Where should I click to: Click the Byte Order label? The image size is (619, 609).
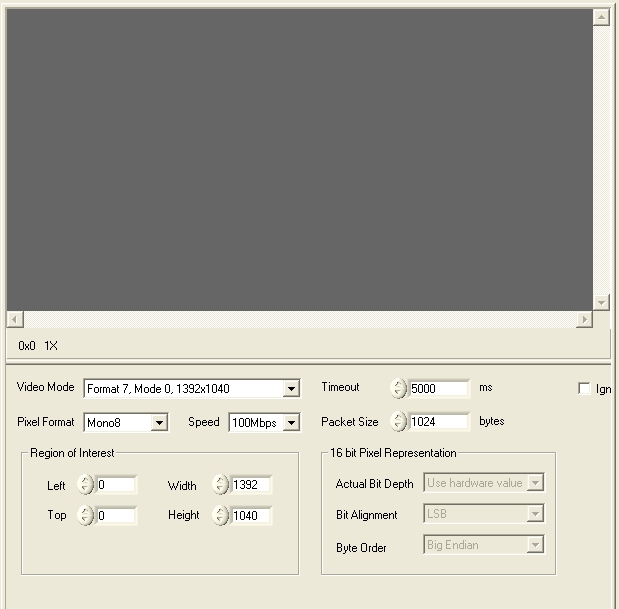click(361, 548)
